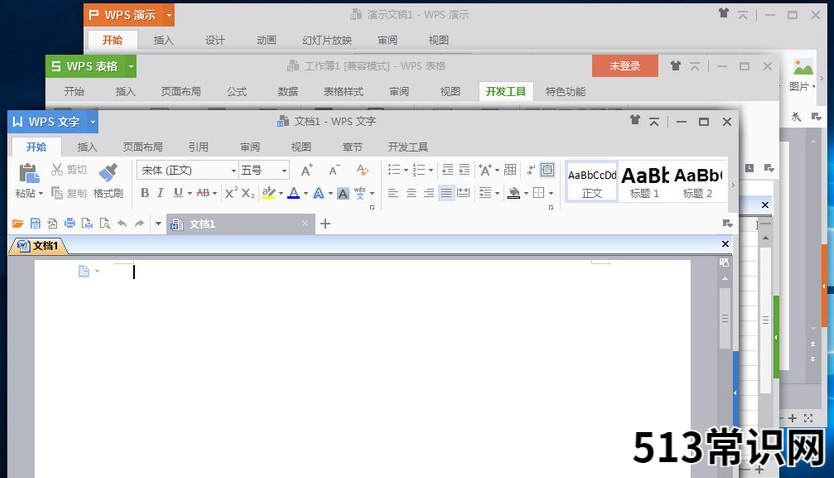Toggle strikethrough AB formatting
The width and height of the screenshot is (834, 478).
pyautogui.click(x=203, y=193)
